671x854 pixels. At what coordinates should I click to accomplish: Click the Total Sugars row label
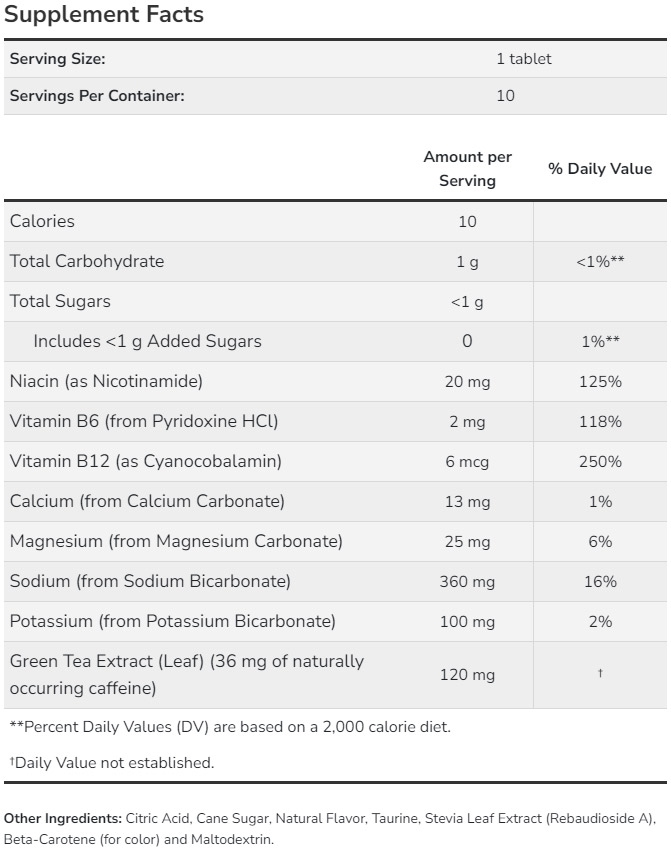[60, 301]
